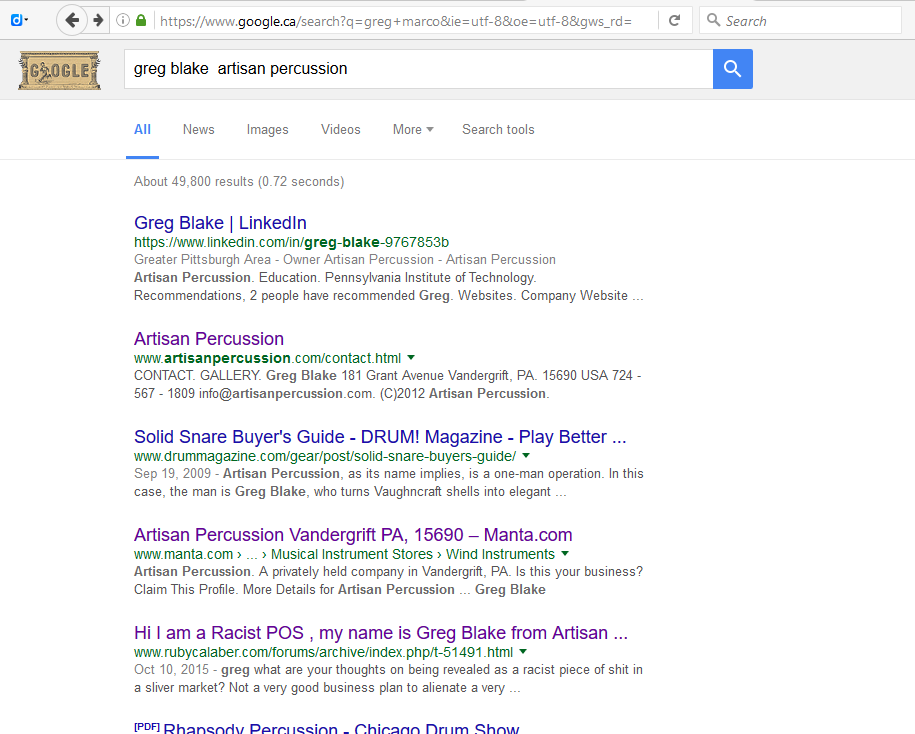Click the 'Oct 10, 2015' snippet date
This screenshot has height=734, width=915.
click(171, 670)
